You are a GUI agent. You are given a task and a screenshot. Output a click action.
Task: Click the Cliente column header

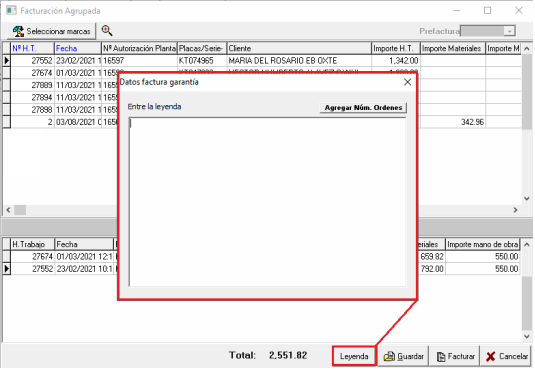(x=299, y=48)
